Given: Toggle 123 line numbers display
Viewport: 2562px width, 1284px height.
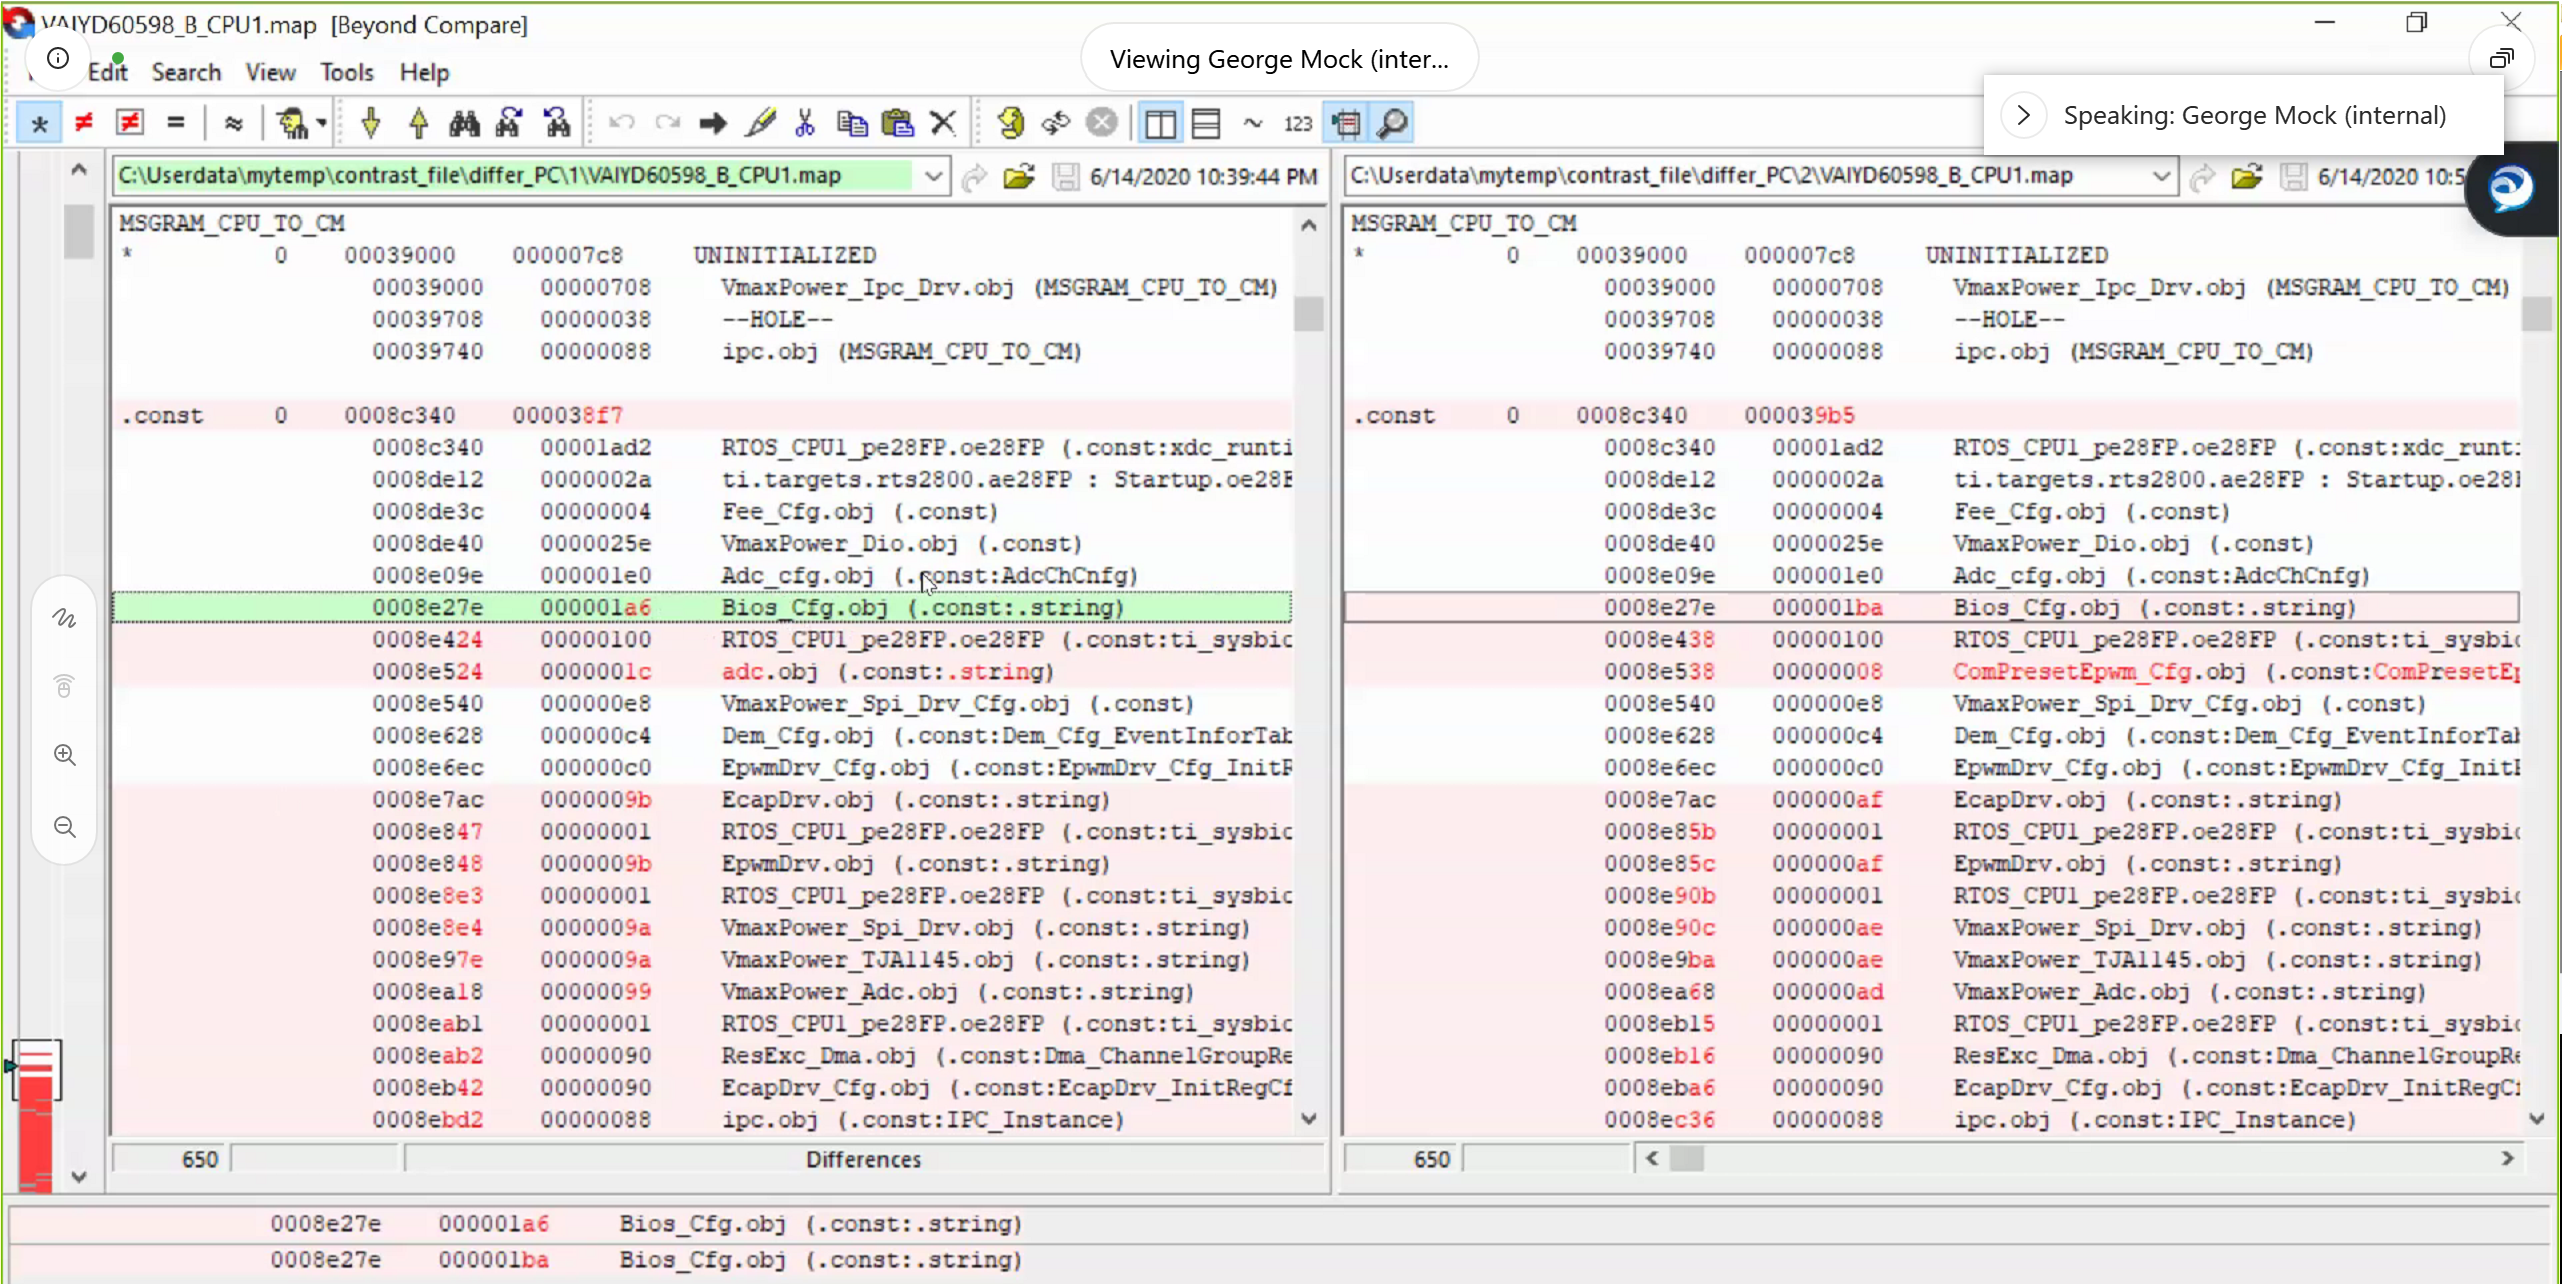Looking at the screenshot, I should [1298, 123].
